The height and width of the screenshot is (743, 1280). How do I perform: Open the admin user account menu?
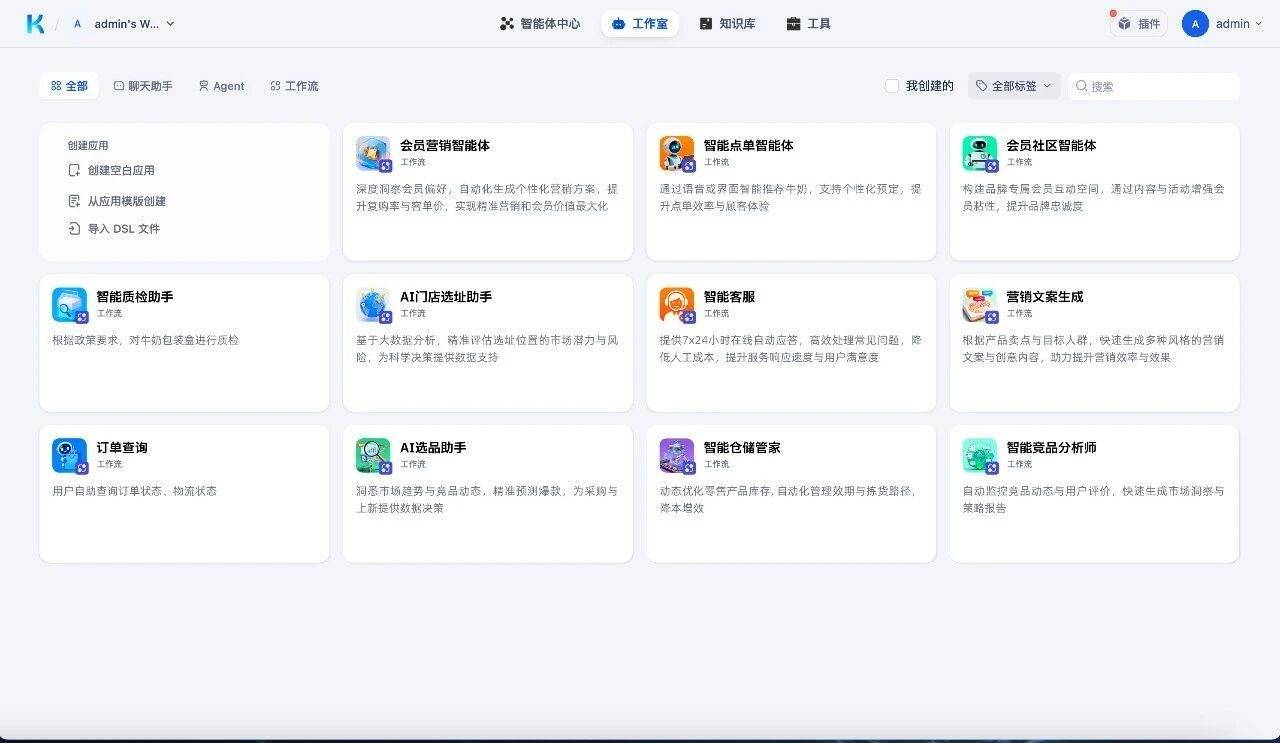coord(1222,24)
